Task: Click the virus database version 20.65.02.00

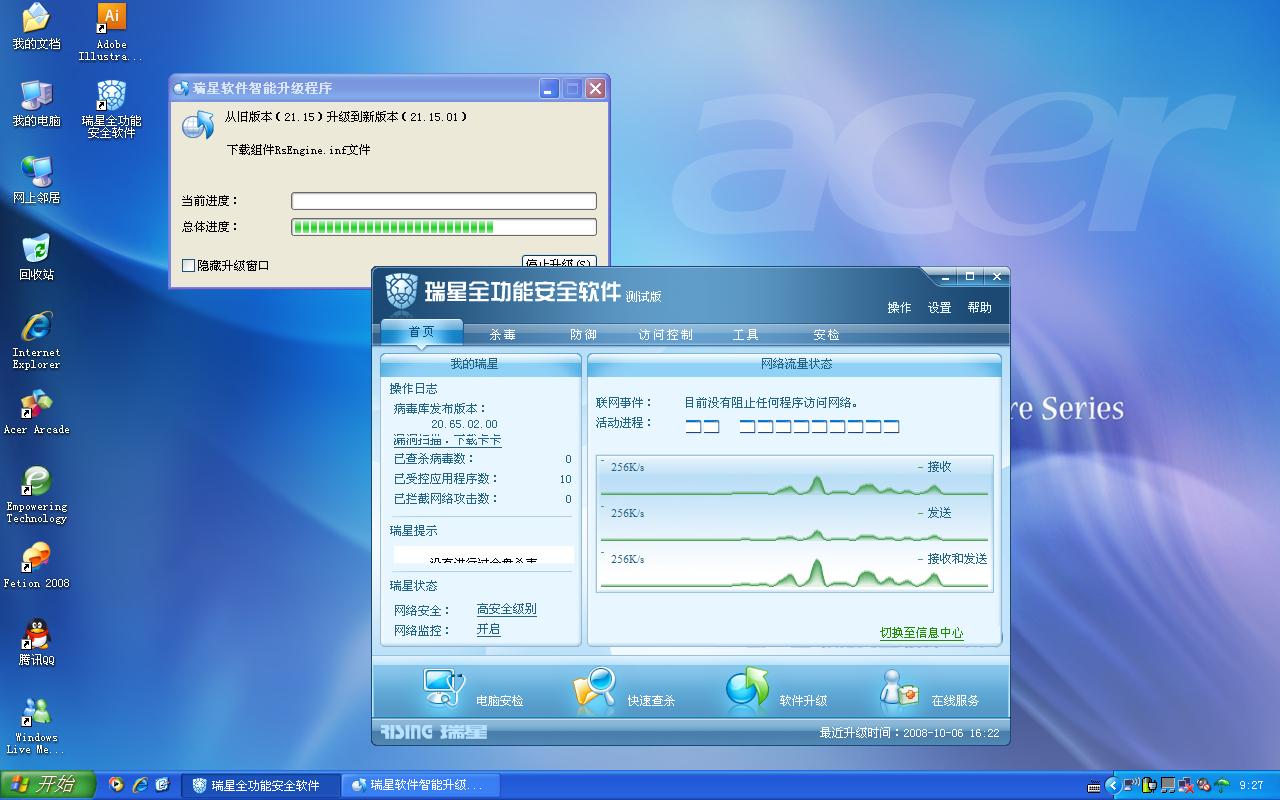Action: 464,424
